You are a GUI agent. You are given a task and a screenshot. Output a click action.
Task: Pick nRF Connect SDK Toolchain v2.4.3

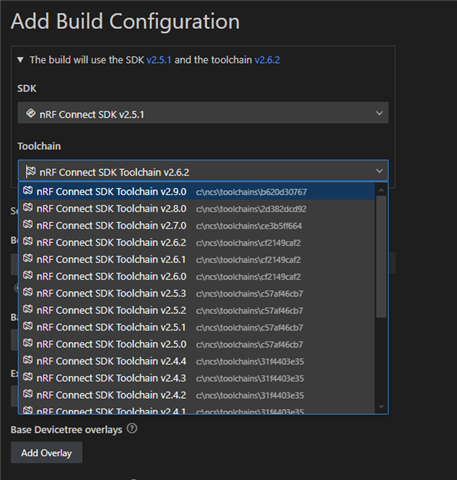click(197, 379)
